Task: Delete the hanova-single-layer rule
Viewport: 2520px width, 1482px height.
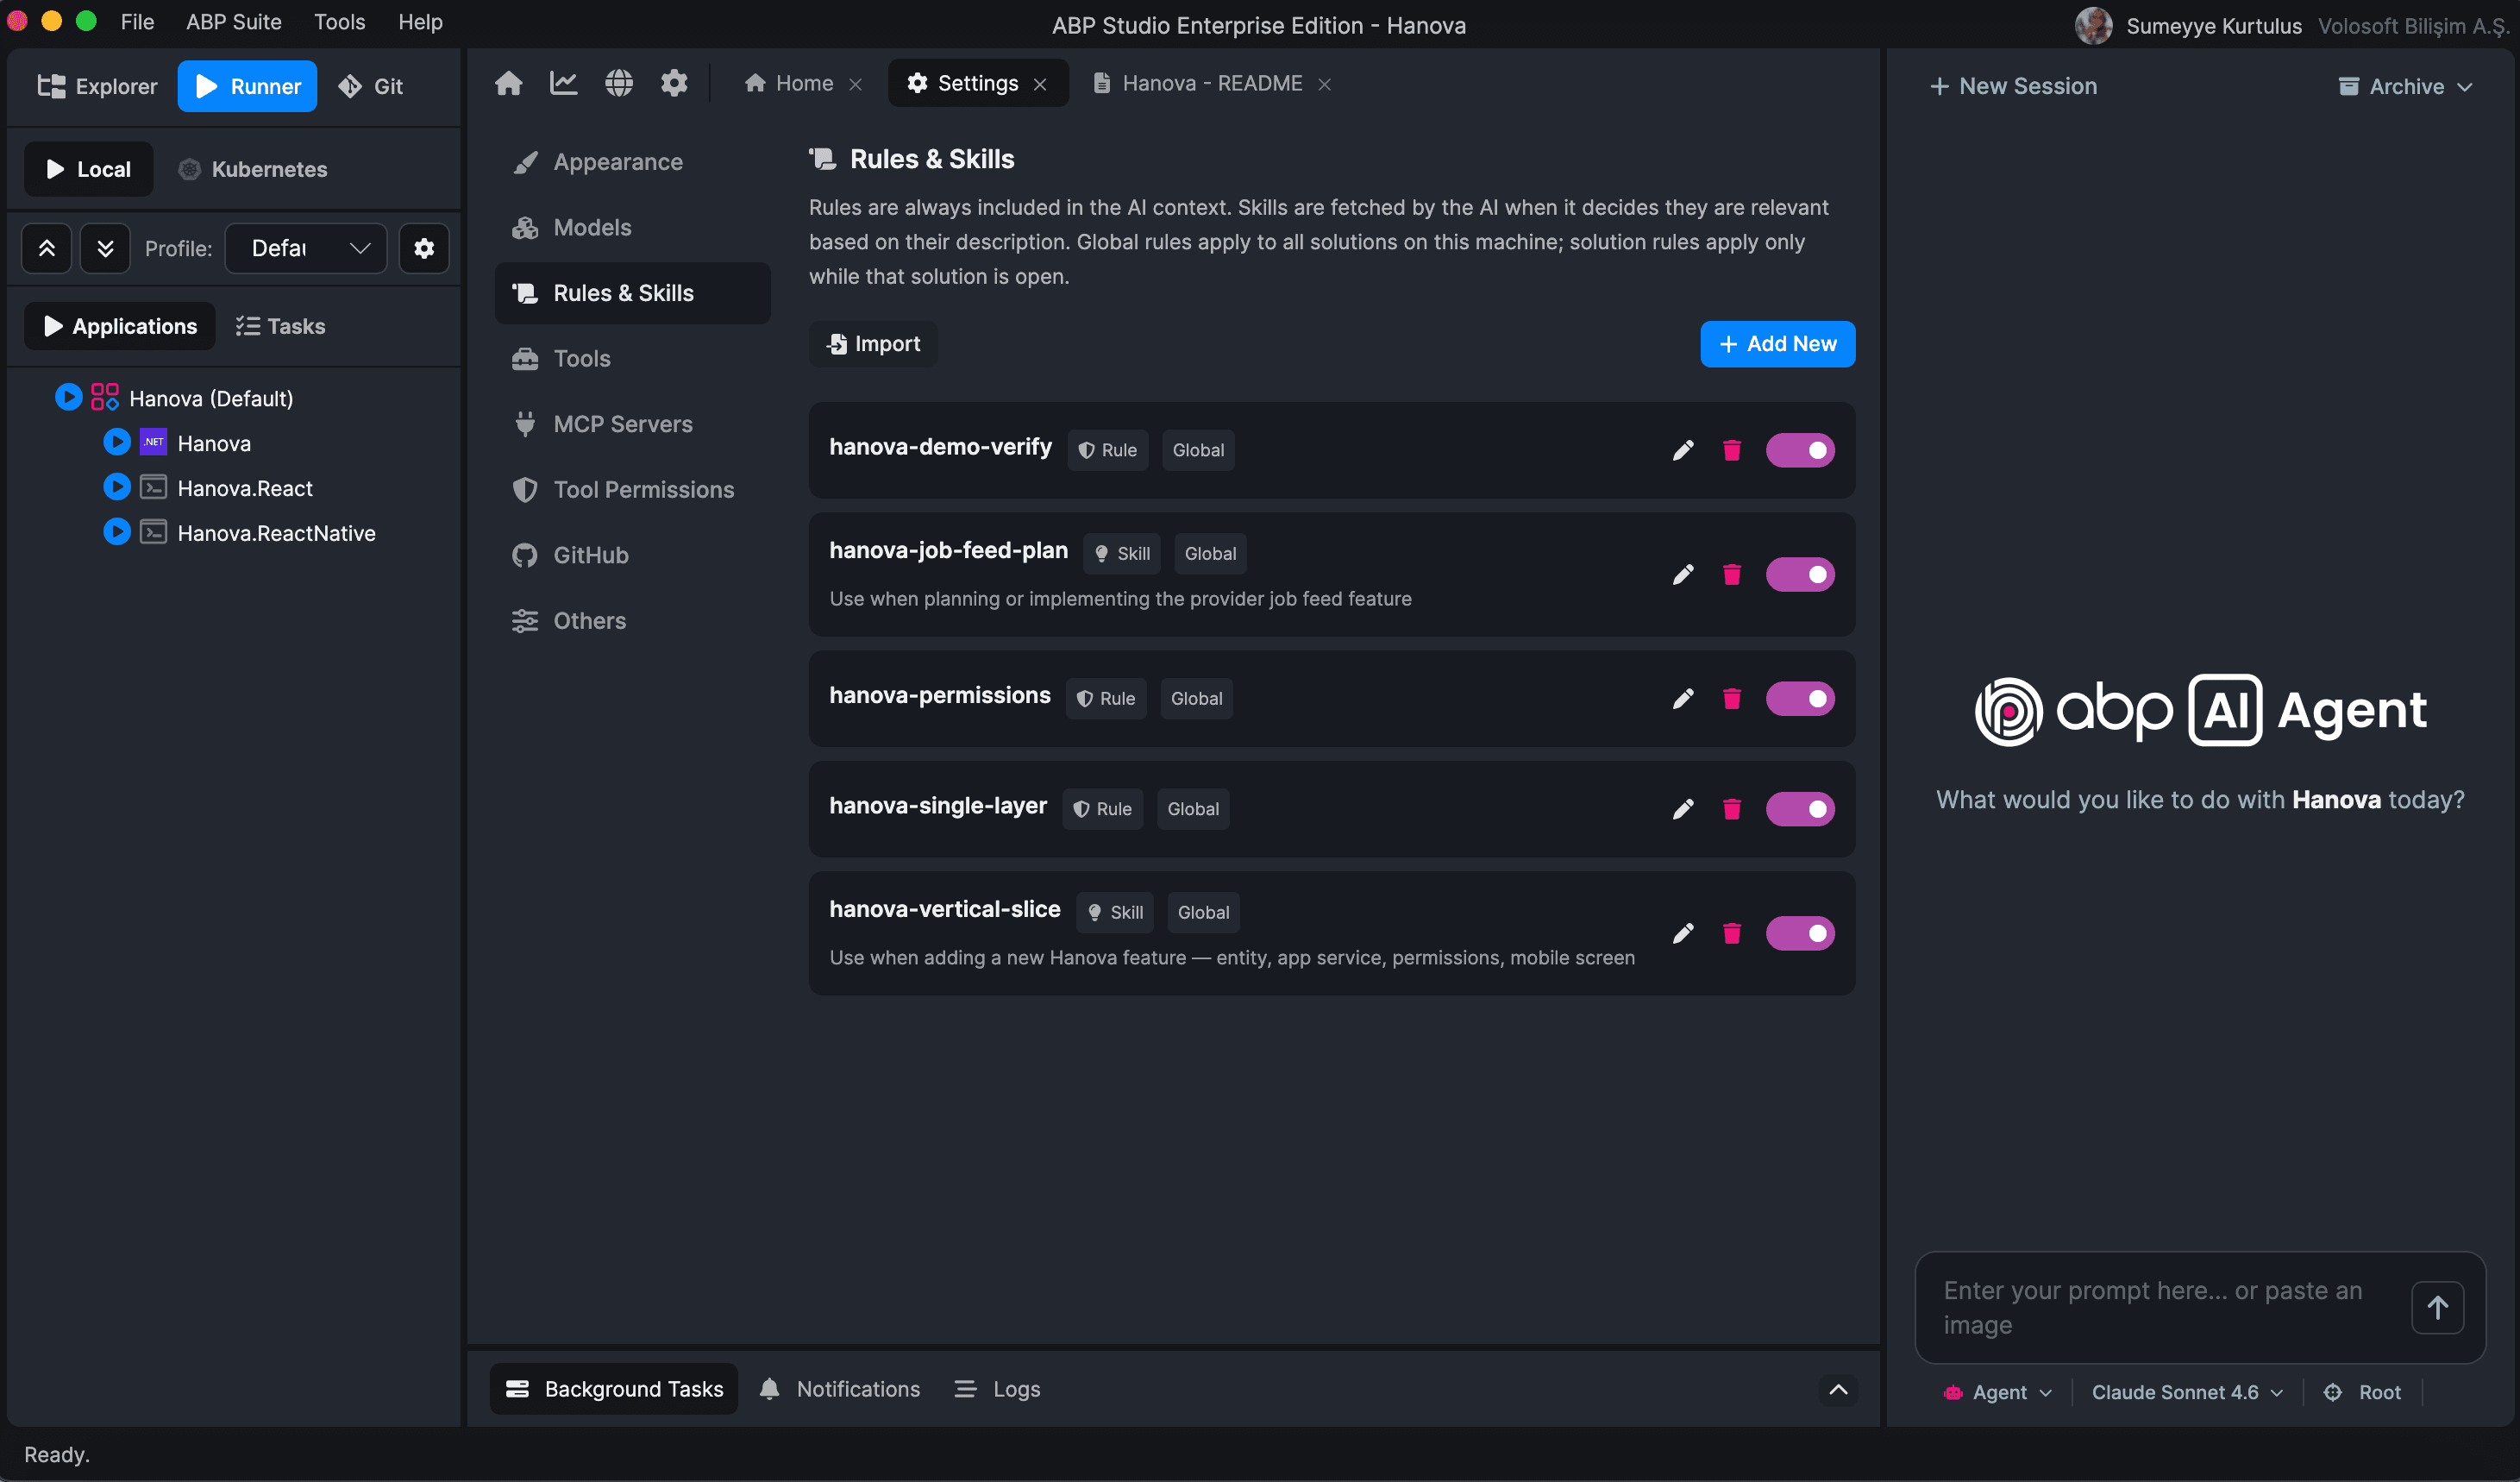Action: tap(1732, 809)
